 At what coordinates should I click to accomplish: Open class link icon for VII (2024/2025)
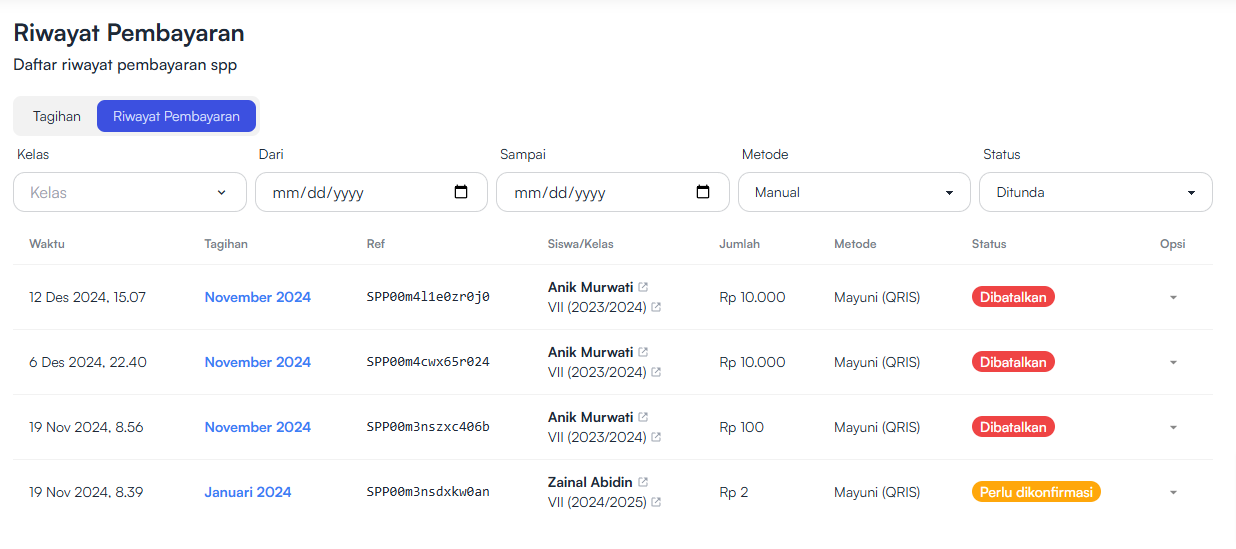tap(656, 502)
